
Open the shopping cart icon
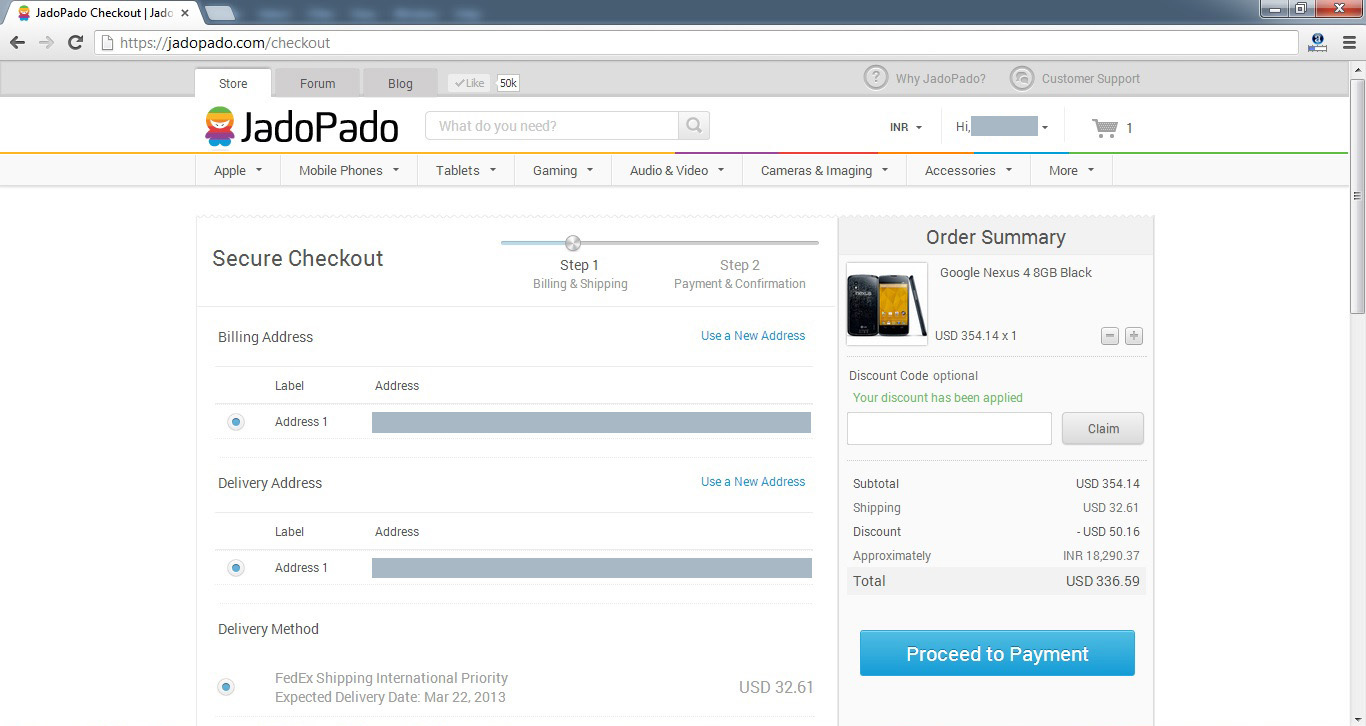pos(1105,128)
